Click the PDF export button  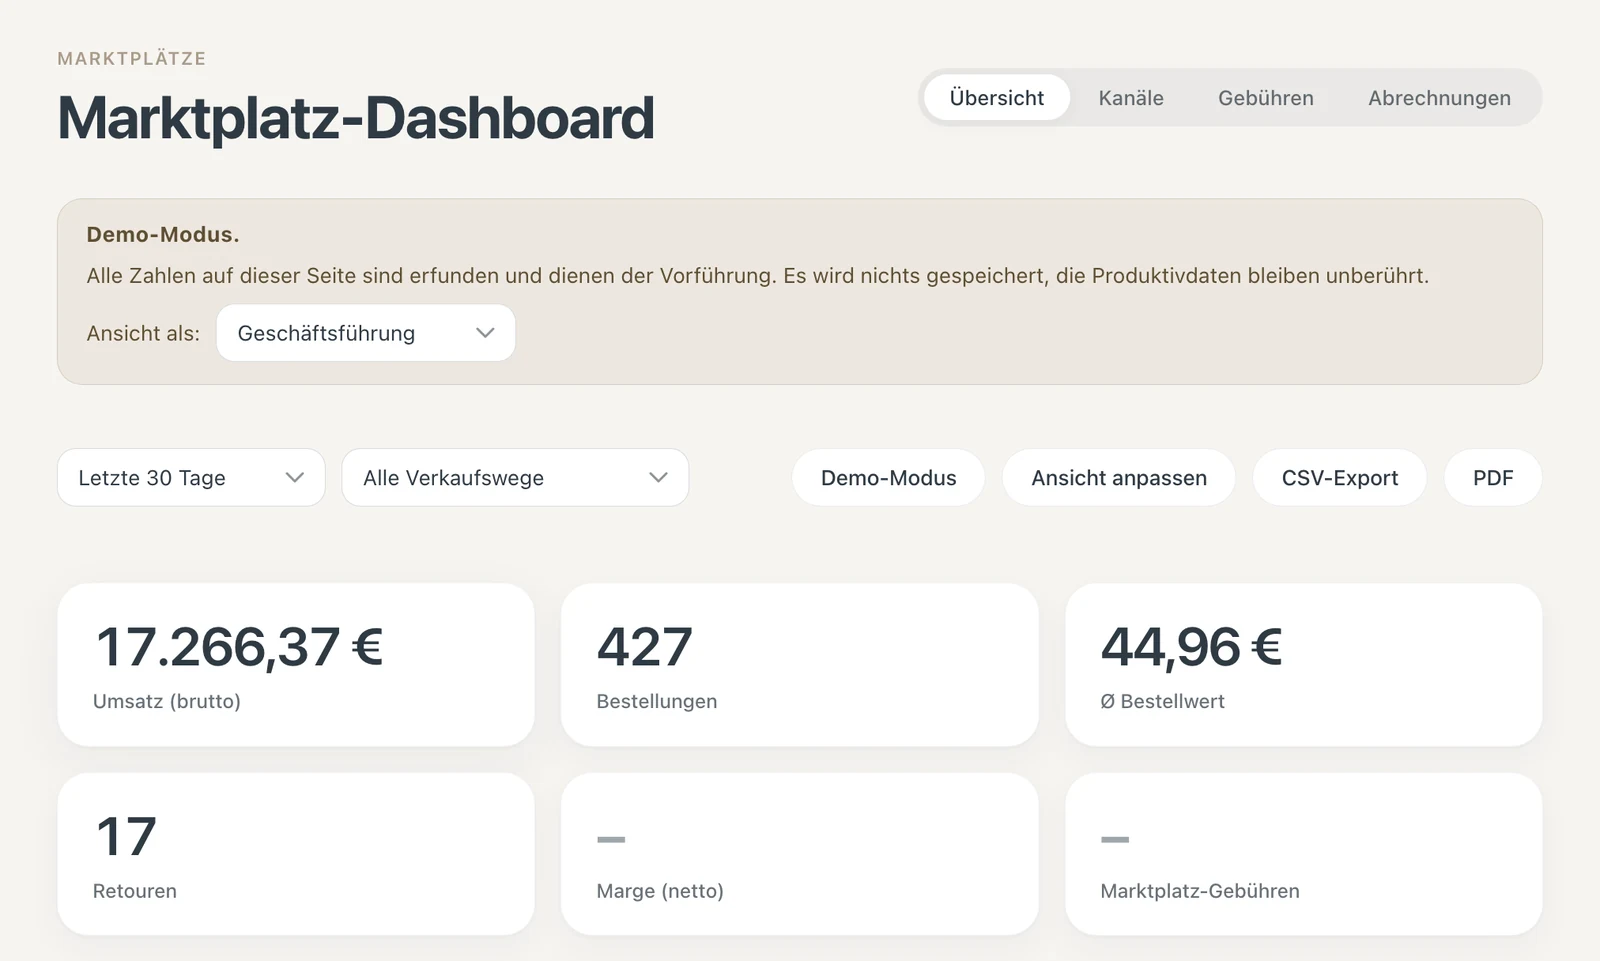click(x=1493, y=478)
